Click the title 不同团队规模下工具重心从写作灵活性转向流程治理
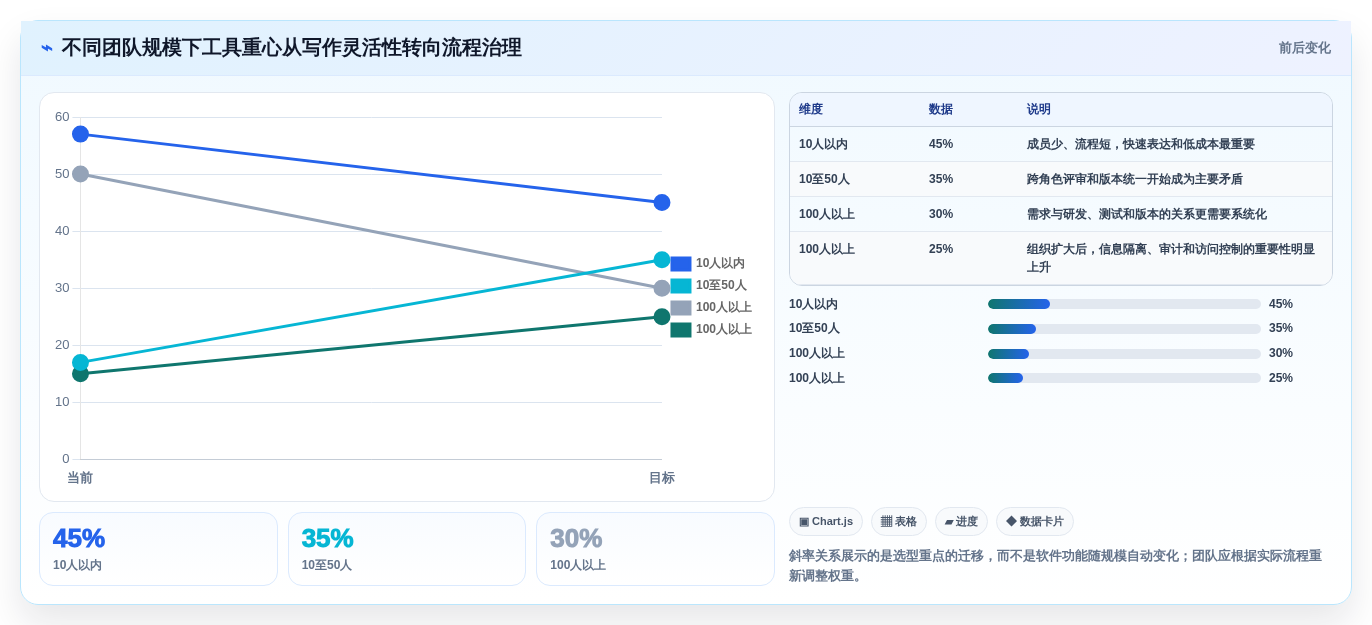This screenshot has height=625, width=1372. (291, 48)
